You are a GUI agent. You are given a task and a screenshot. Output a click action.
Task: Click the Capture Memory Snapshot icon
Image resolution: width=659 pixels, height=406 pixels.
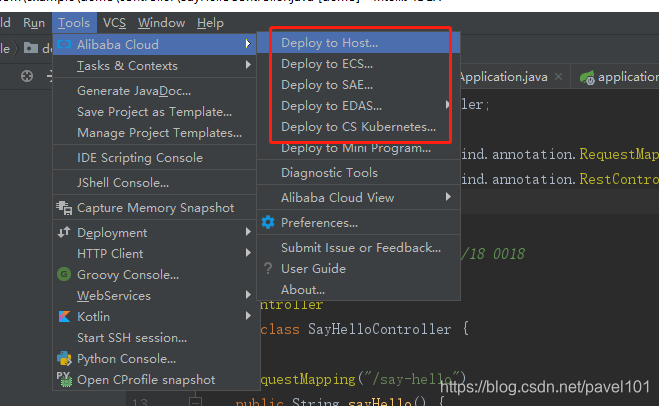64,208
